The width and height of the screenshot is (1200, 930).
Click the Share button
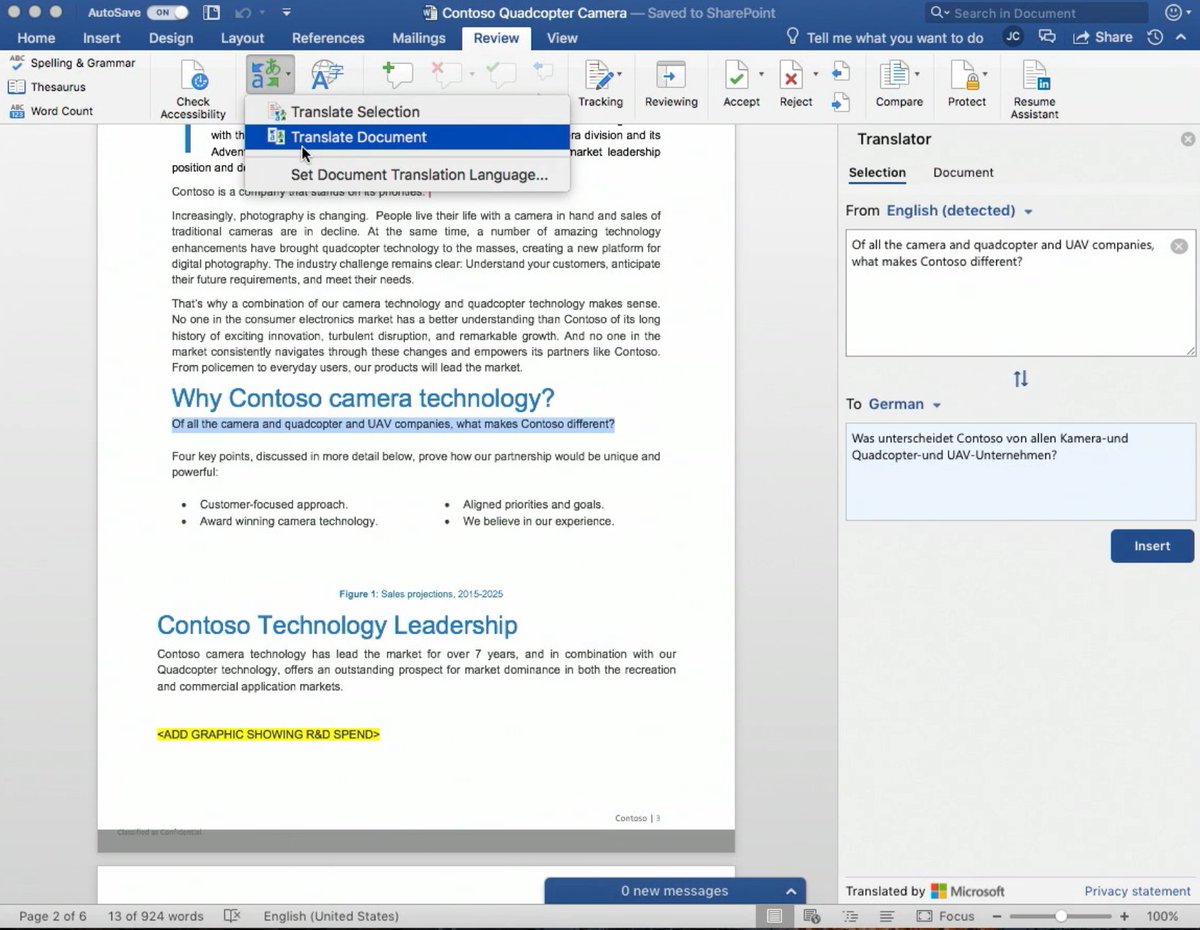pyautogui.click(x=1102, y=37)
